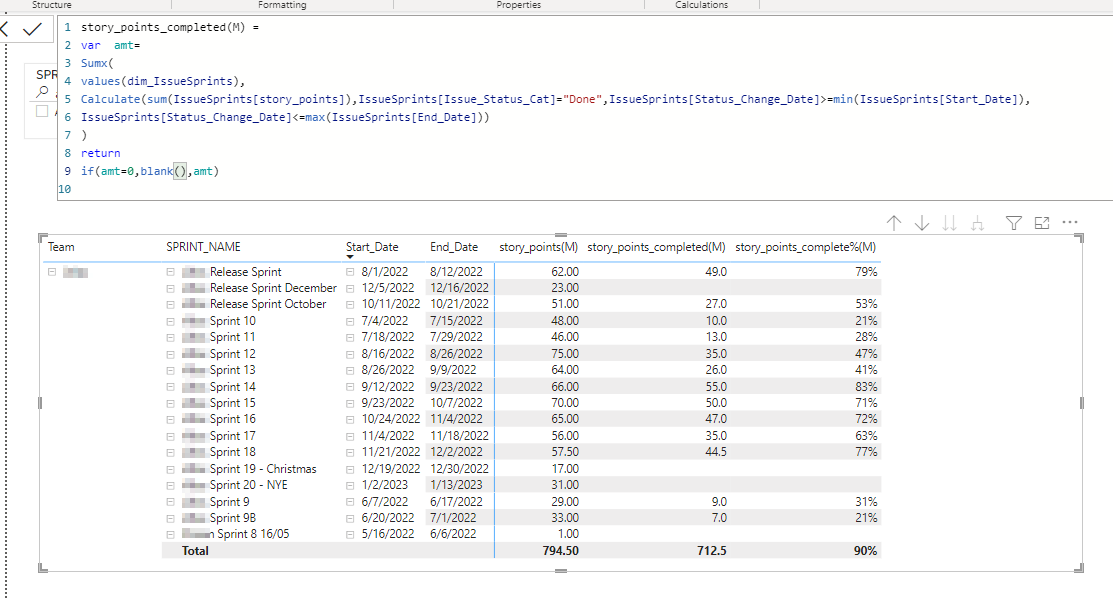Open the Structure ribbon group
The width and height of the screenshot is (1113, 599).
52,4
